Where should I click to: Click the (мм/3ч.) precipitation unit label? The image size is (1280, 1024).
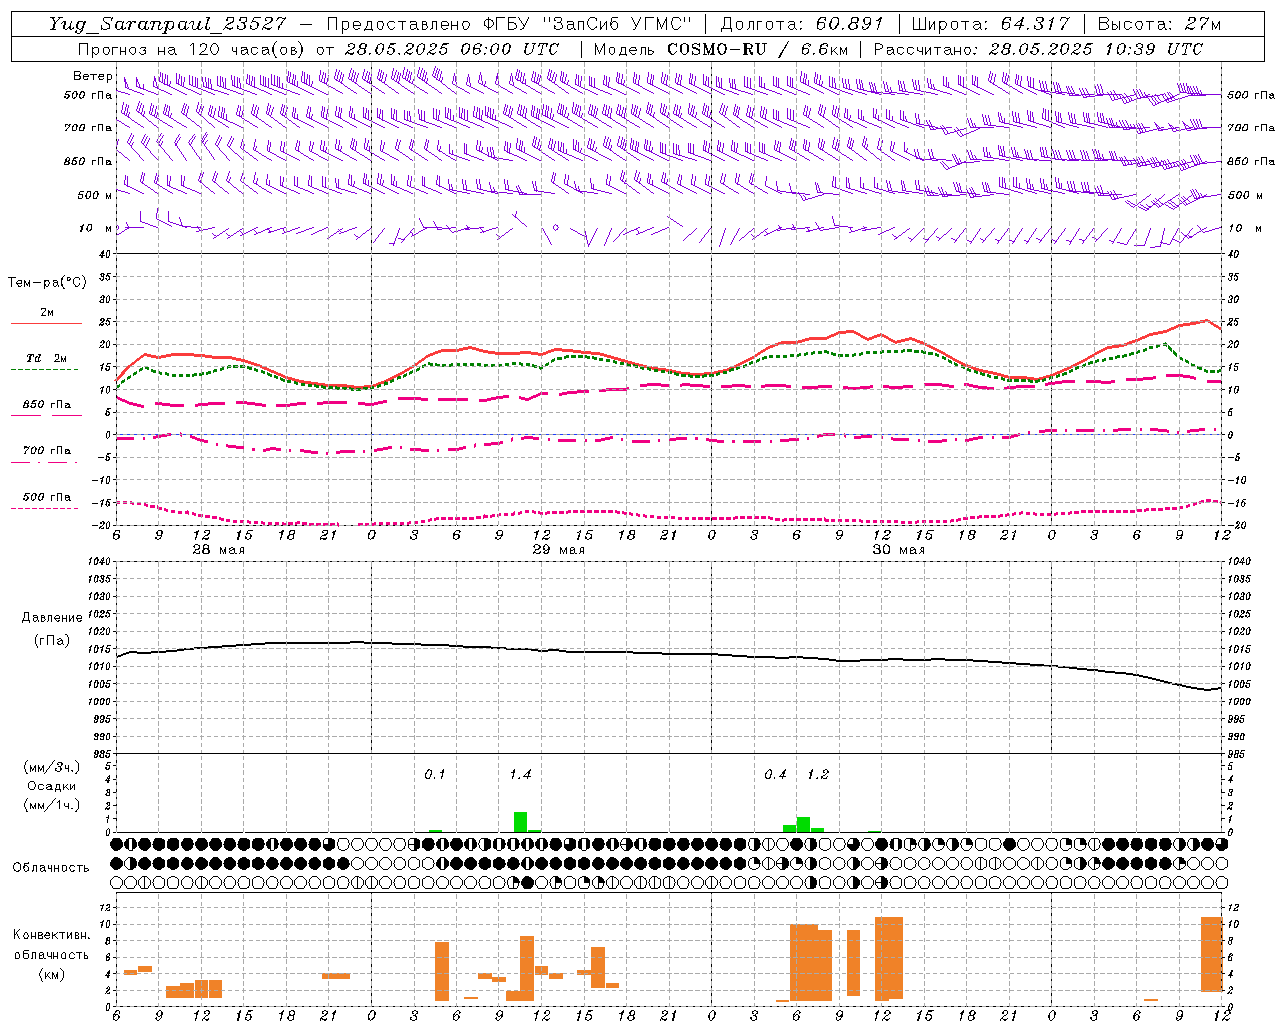tap(52, 767)
